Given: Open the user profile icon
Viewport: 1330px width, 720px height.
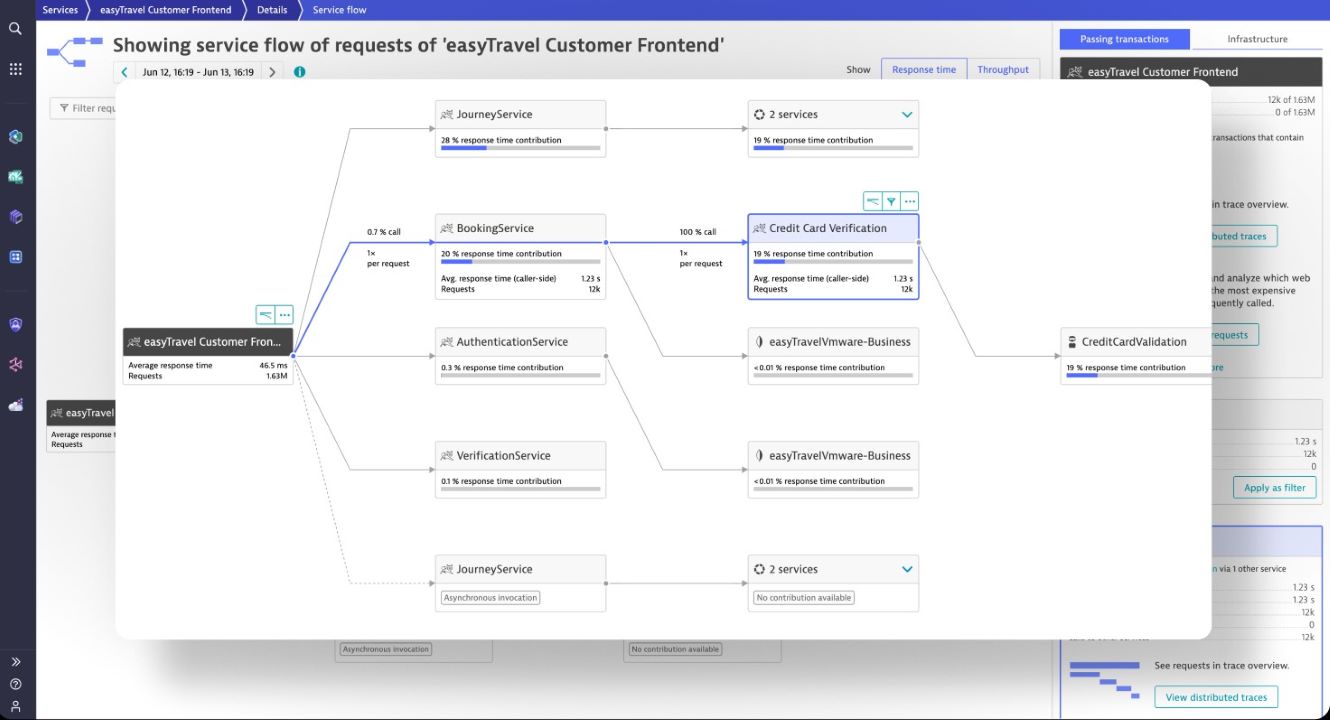Looking at the screenshot, I should pyautogui.click(x=15, y=706).
